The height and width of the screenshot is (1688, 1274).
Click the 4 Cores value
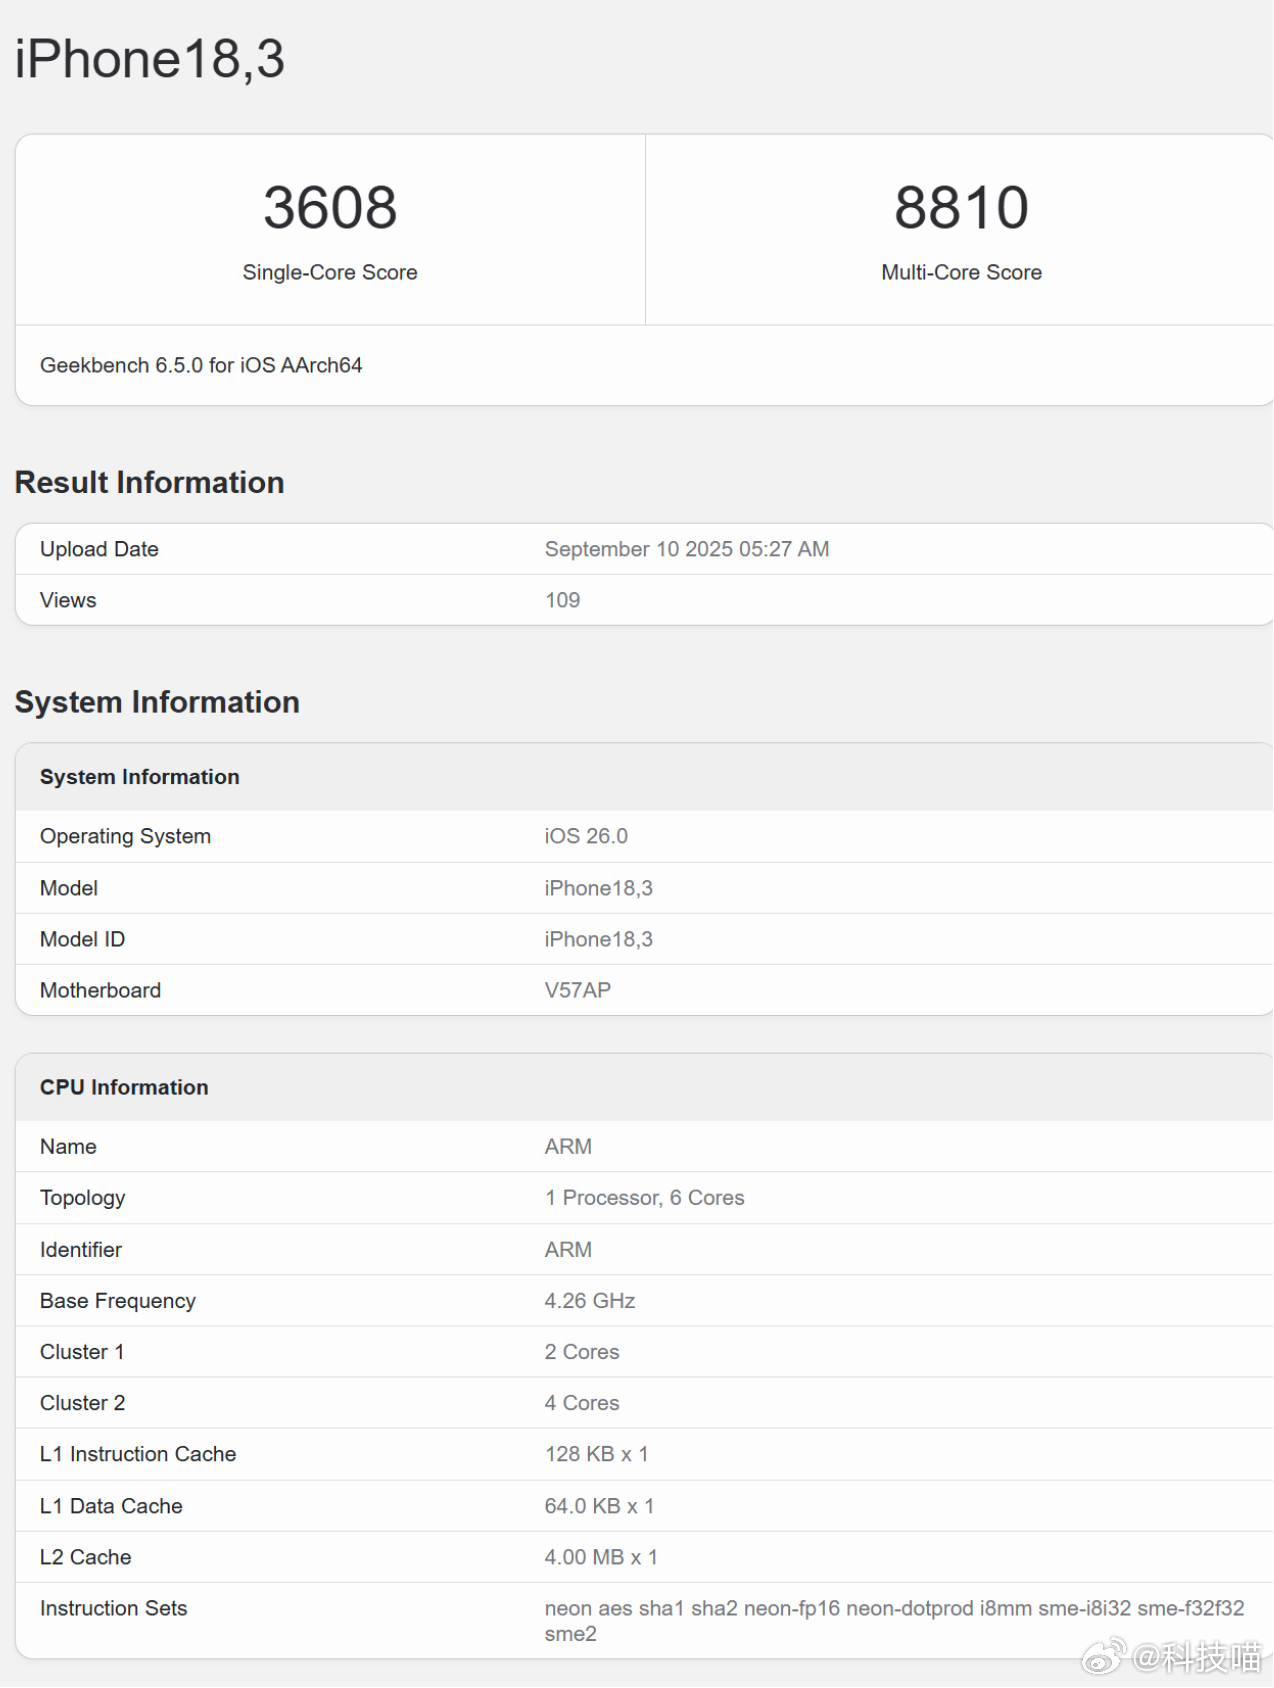[582, 1403]
